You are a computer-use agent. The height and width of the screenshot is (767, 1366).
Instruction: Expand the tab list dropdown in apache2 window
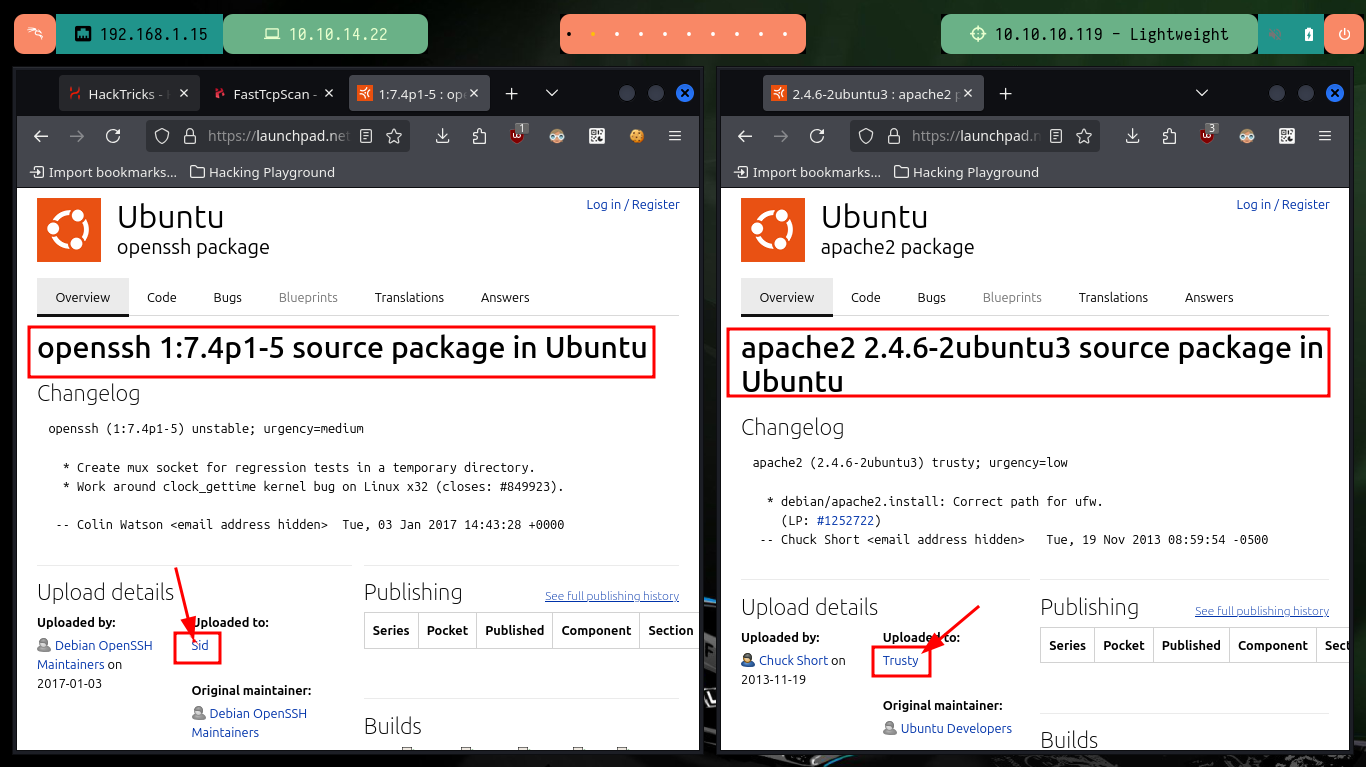tap(1203, 93)
